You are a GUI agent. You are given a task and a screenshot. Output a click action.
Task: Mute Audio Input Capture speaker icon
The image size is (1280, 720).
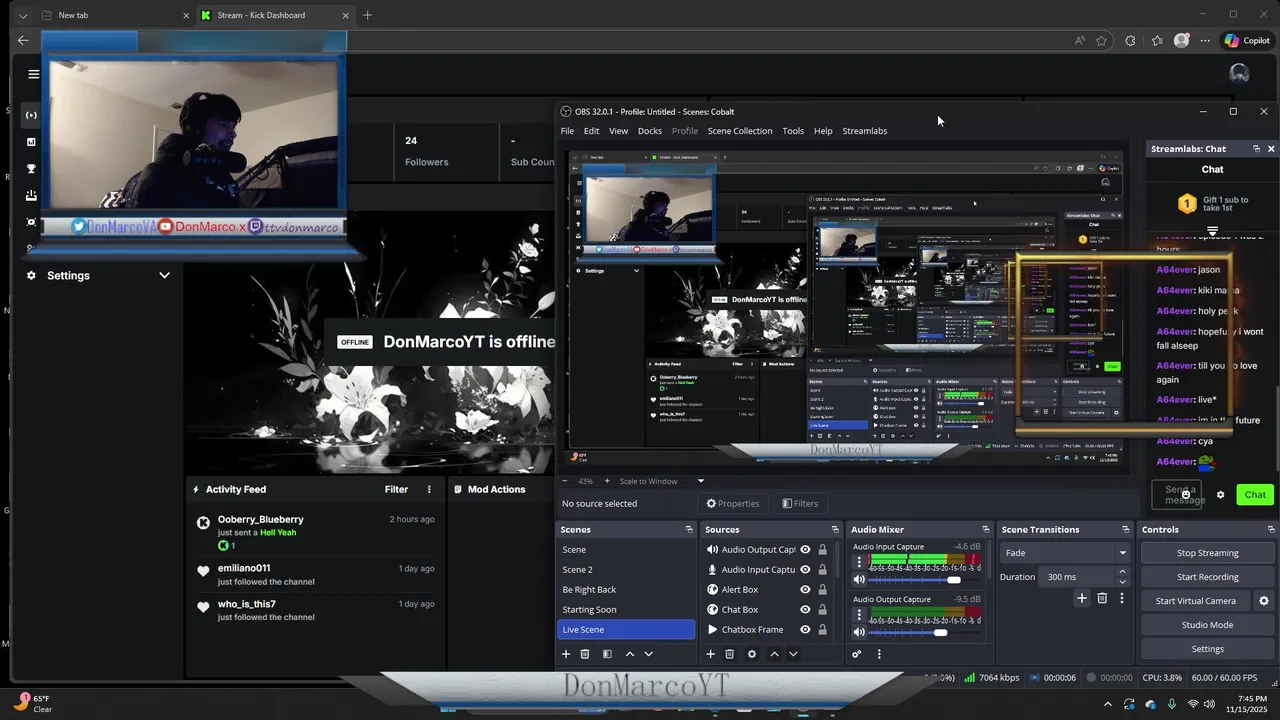858,580
